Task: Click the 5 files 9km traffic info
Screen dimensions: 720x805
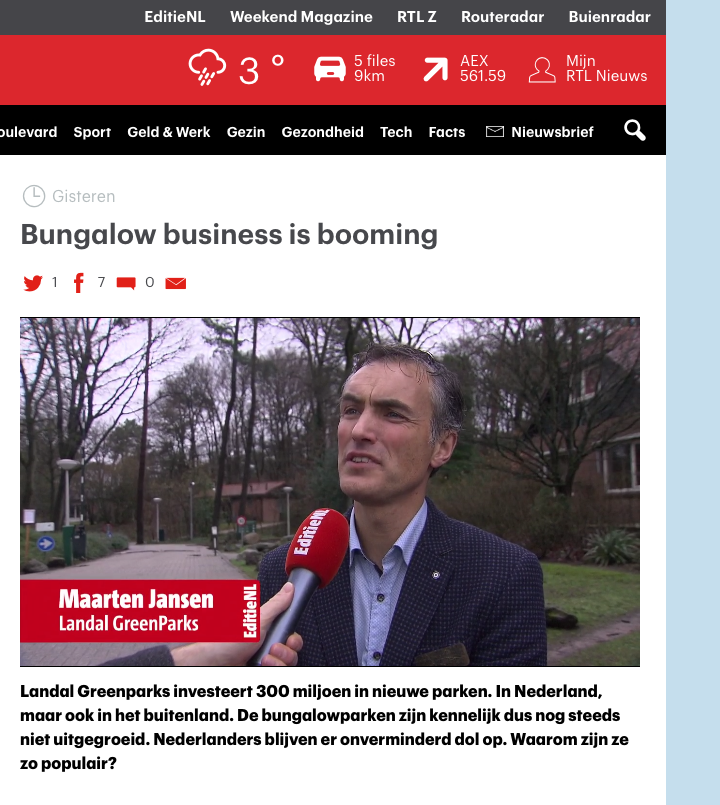Action: [374, 68]
